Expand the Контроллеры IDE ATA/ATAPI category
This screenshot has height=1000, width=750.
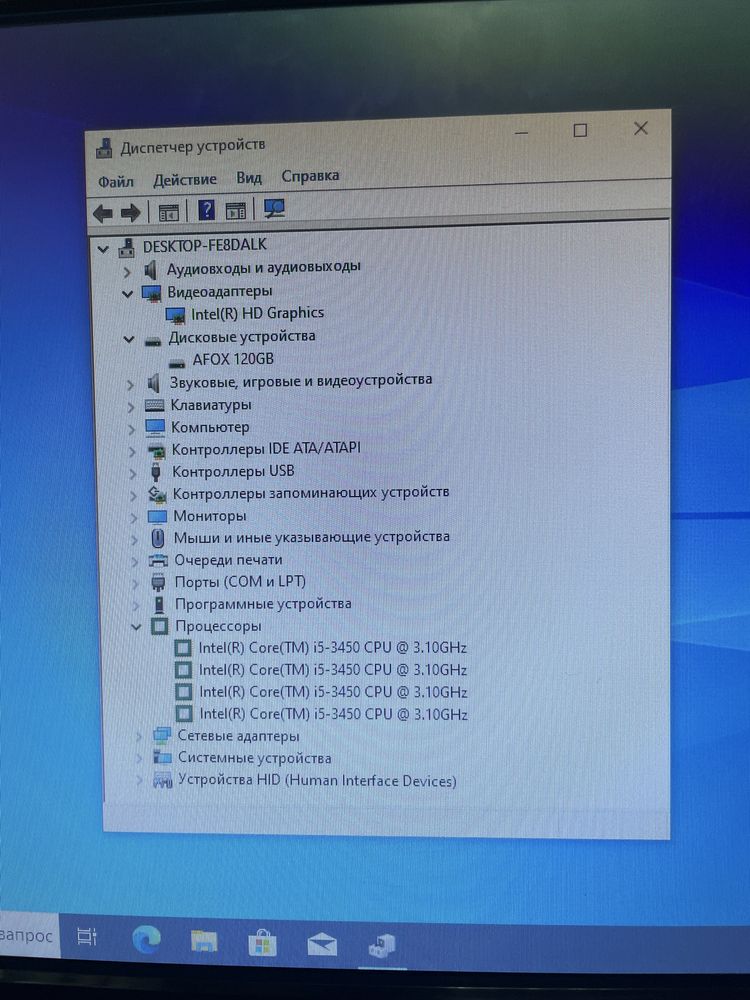(132, 452)
